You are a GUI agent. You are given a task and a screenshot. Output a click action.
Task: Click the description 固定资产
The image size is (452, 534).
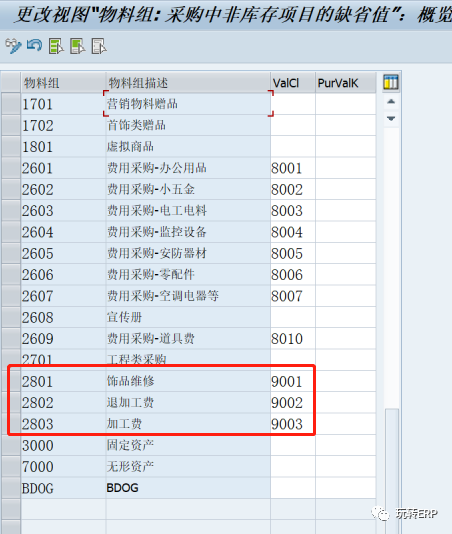[x=188, y=445]
